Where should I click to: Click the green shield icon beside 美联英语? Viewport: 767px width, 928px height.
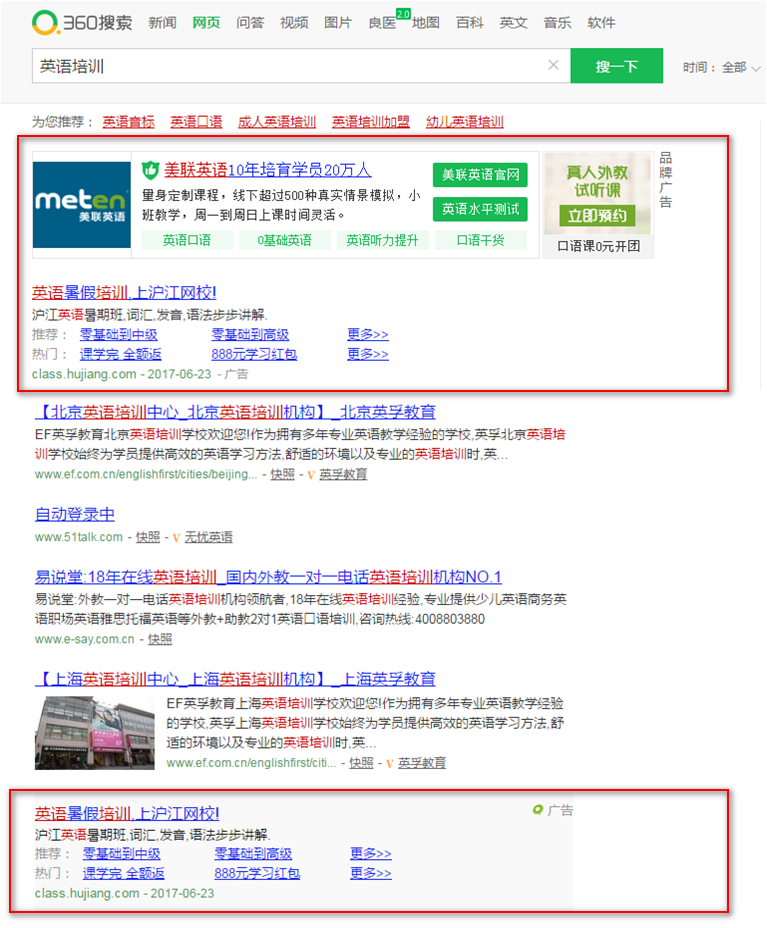(x=150, y=169)
